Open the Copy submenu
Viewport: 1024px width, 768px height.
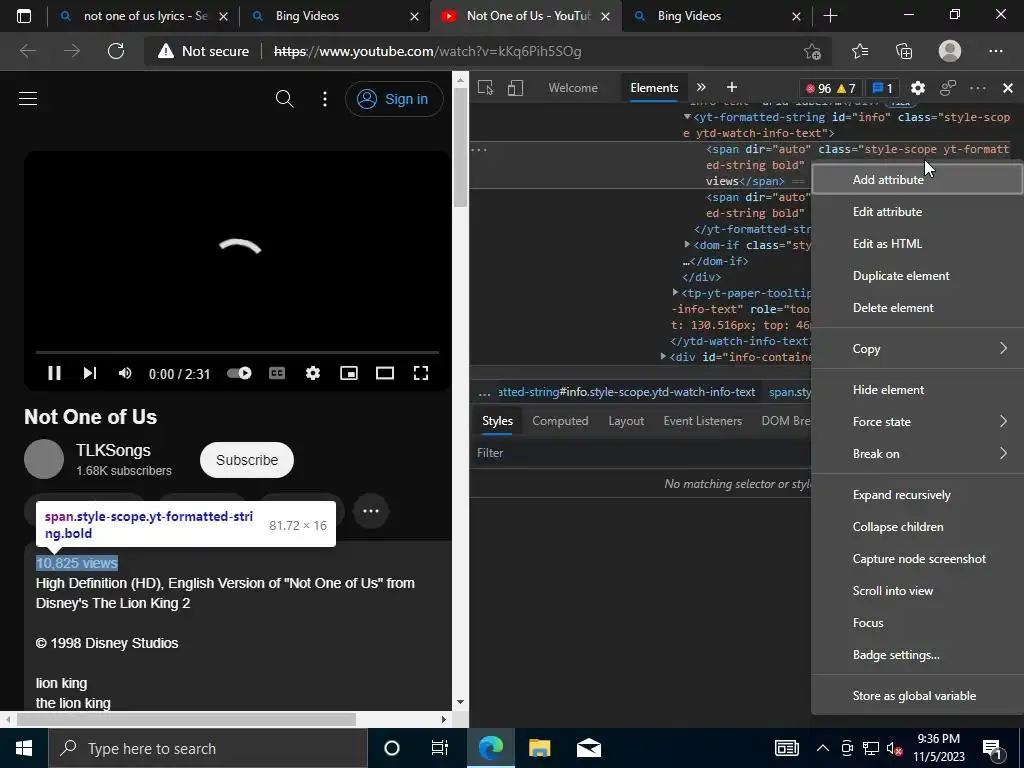pos(917,349)
